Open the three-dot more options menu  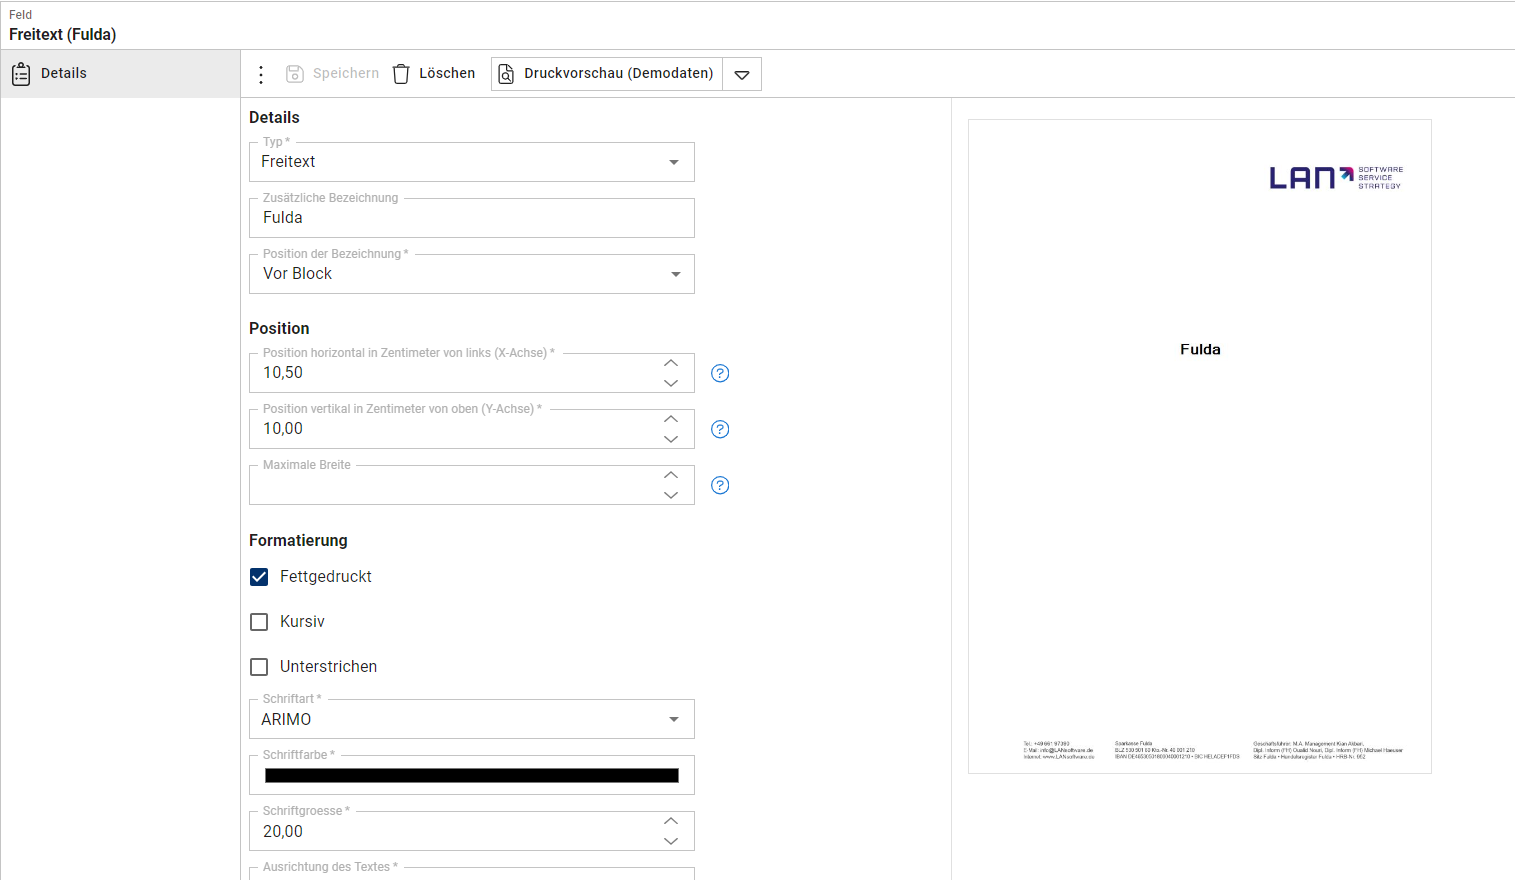[x=261, y=74]
